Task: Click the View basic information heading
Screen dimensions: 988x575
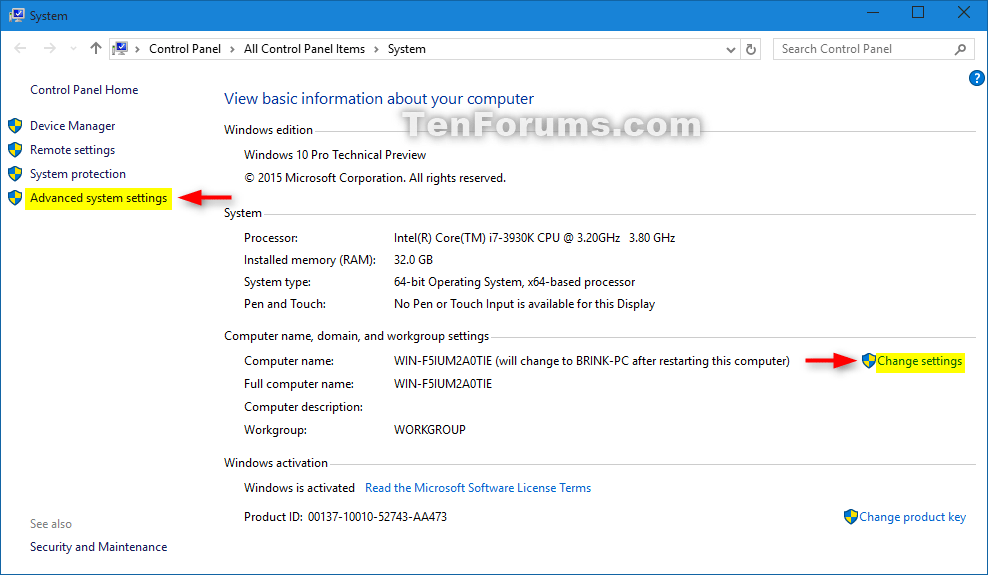Action: coord(379,99)
